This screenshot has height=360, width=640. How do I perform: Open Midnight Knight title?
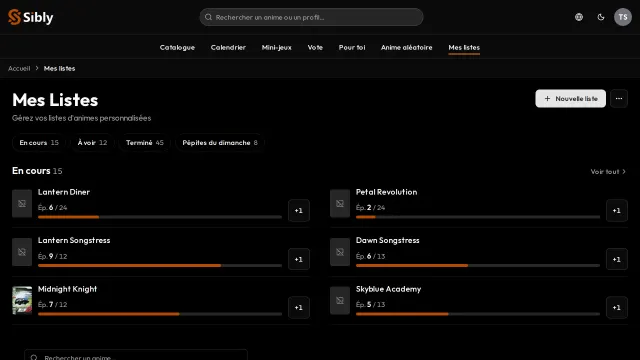[67, 289]
